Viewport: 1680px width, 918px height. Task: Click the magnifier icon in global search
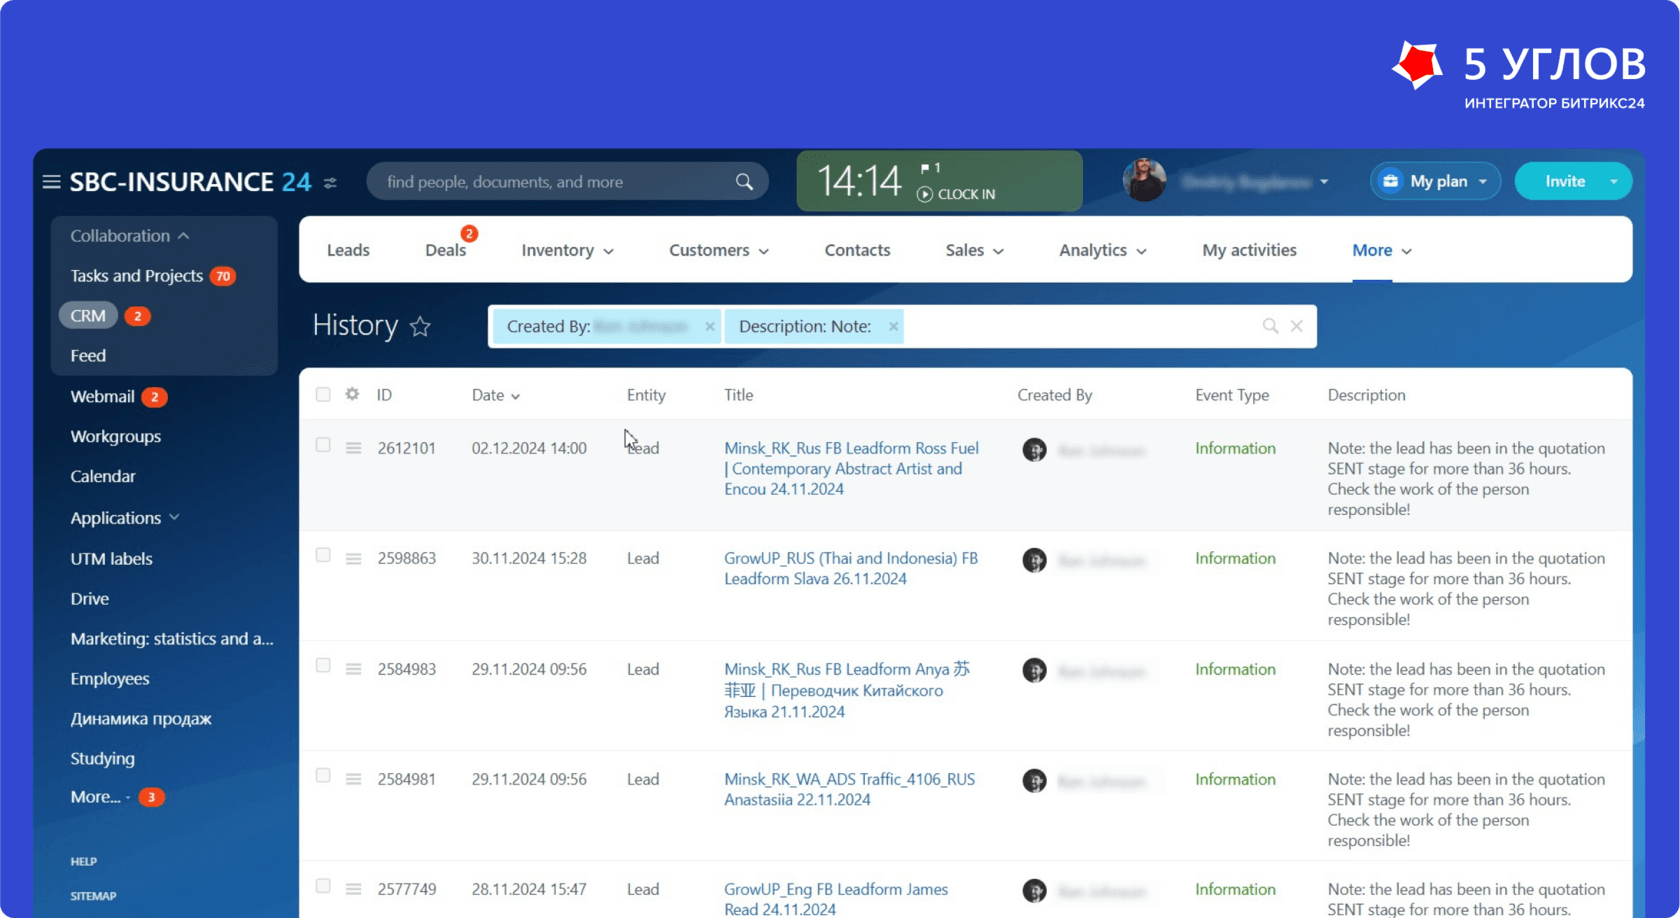pyautogui.click(x=744, y=182)
